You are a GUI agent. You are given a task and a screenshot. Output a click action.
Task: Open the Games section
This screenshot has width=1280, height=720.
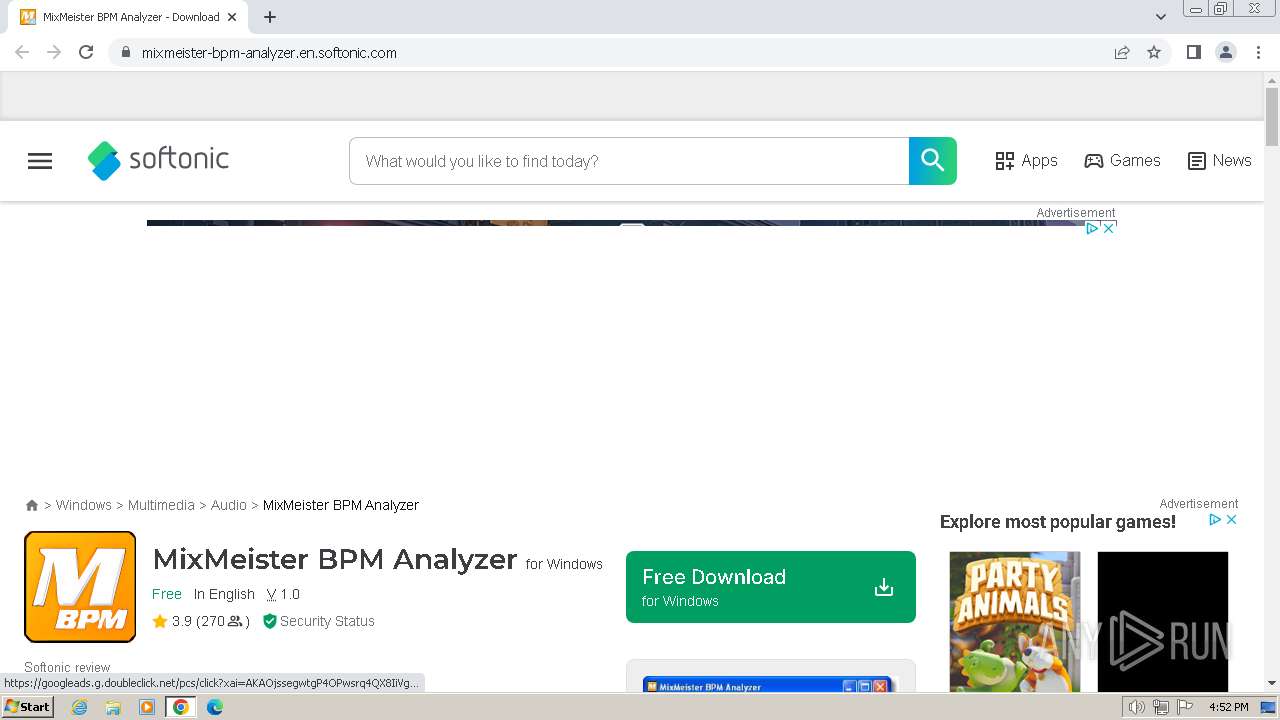(x=1122, y=161)
